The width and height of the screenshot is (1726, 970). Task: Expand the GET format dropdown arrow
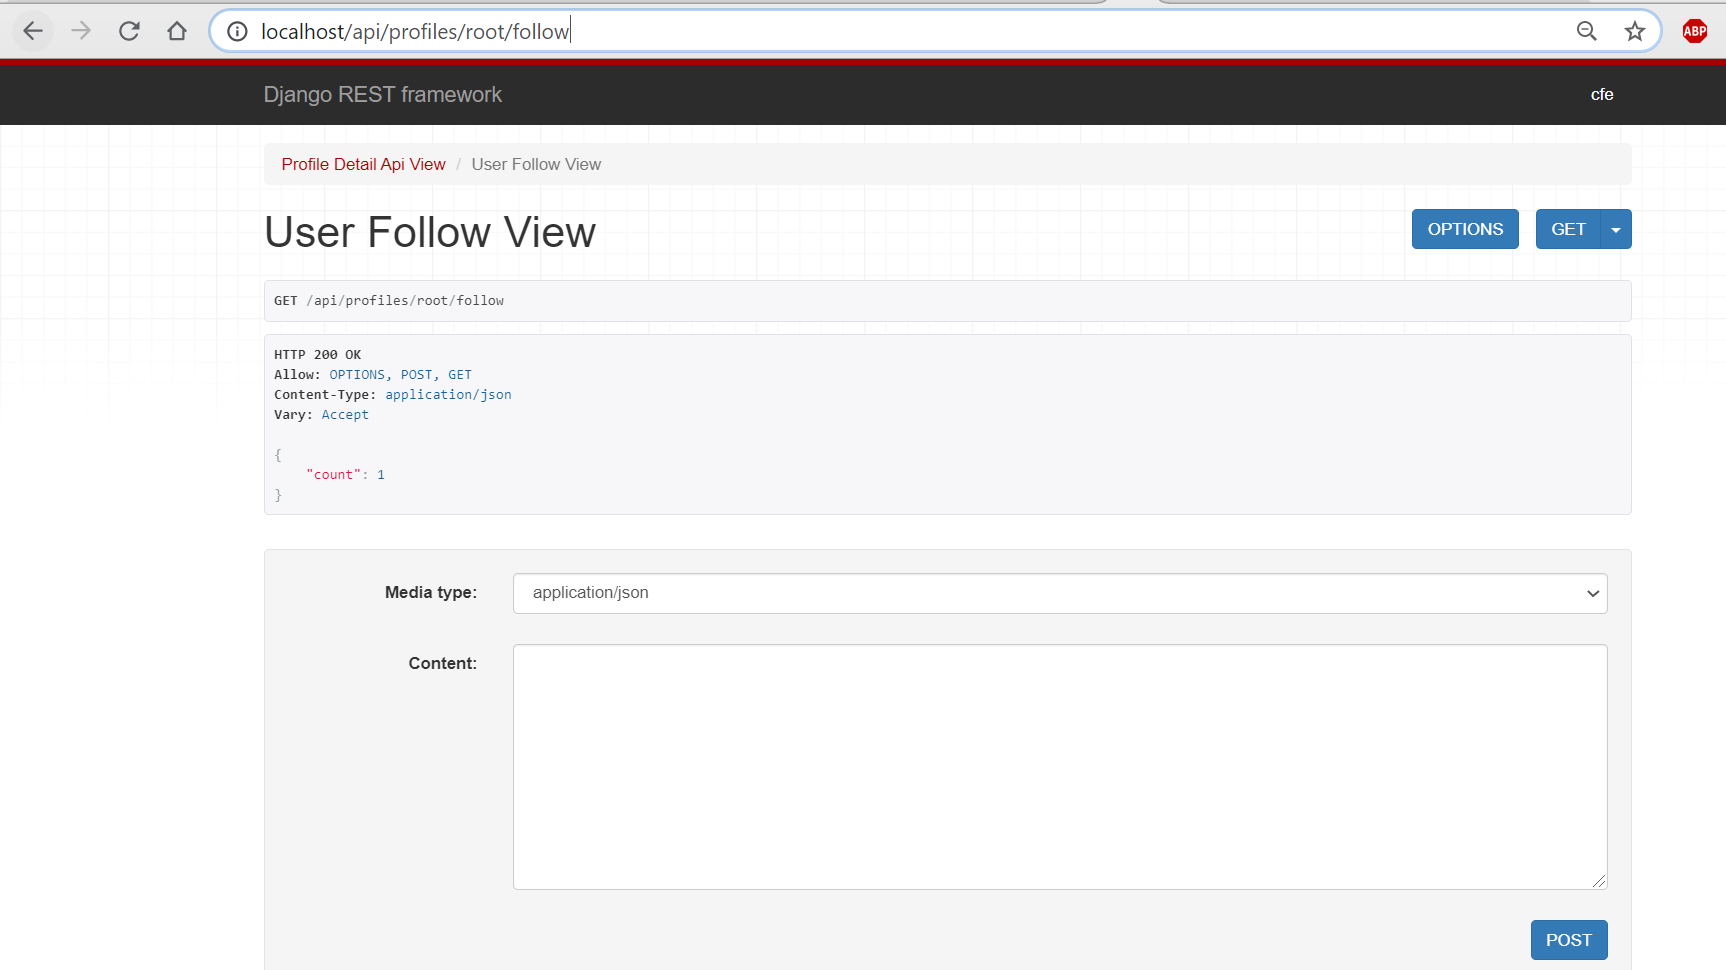coord(1616,229)
